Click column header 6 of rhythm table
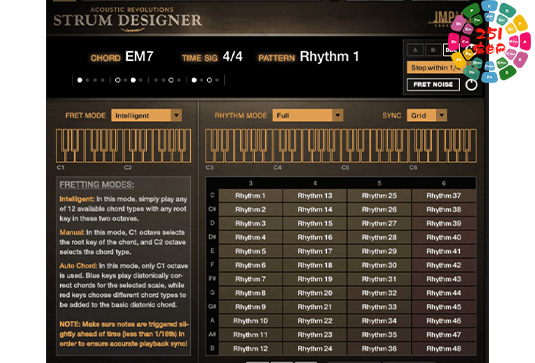The image size is (535, 363). 444,183
